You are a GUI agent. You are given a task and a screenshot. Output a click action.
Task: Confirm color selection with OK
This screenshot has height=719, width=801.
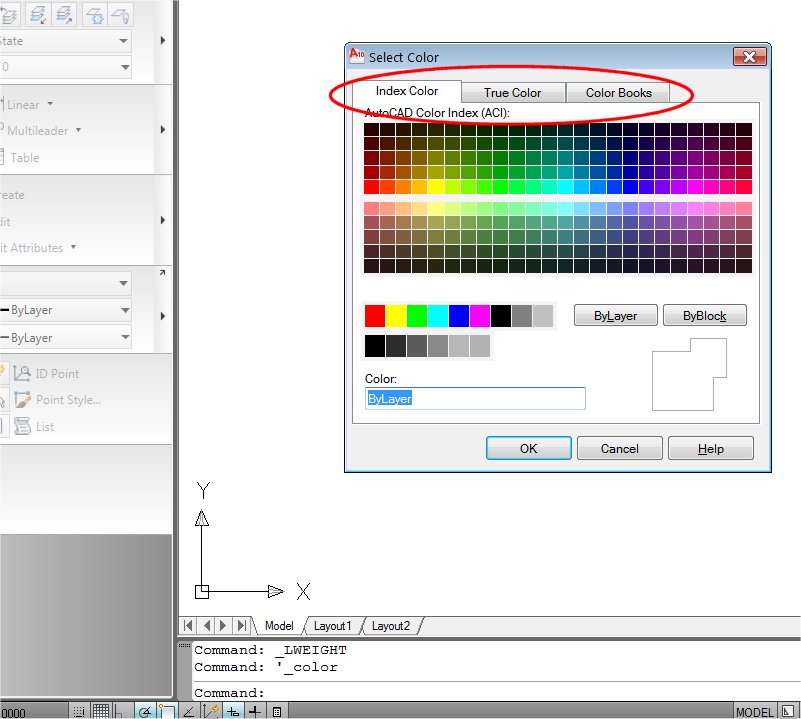528,447
